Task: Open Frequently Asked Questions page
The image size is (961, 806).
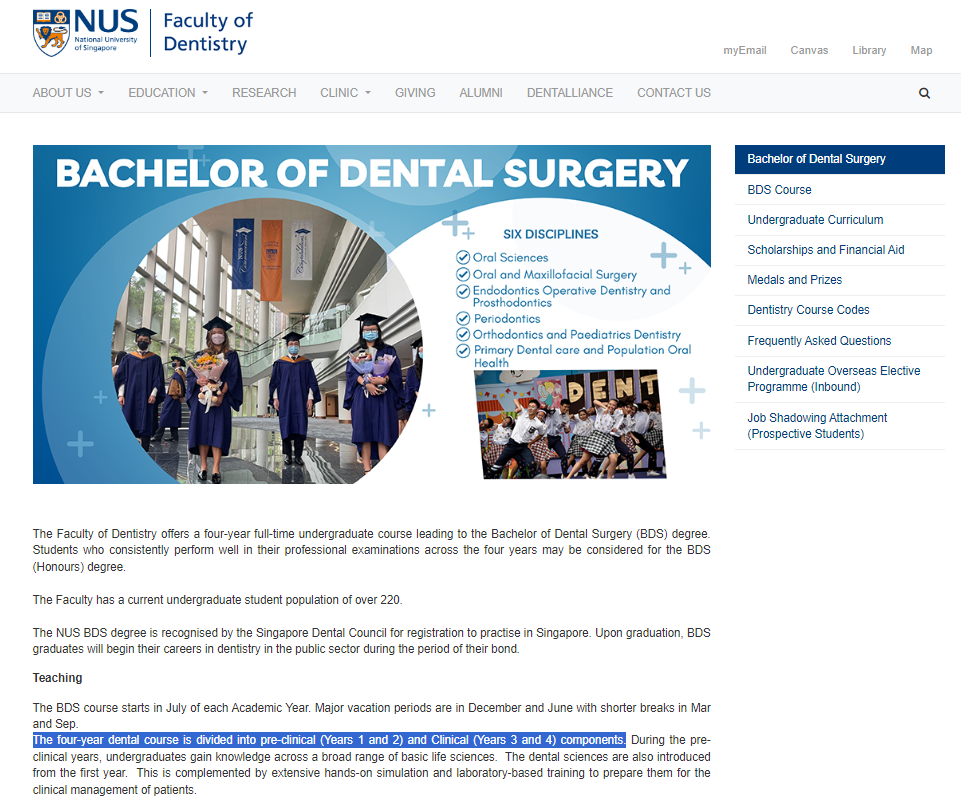Action: [x=819, y=341]
